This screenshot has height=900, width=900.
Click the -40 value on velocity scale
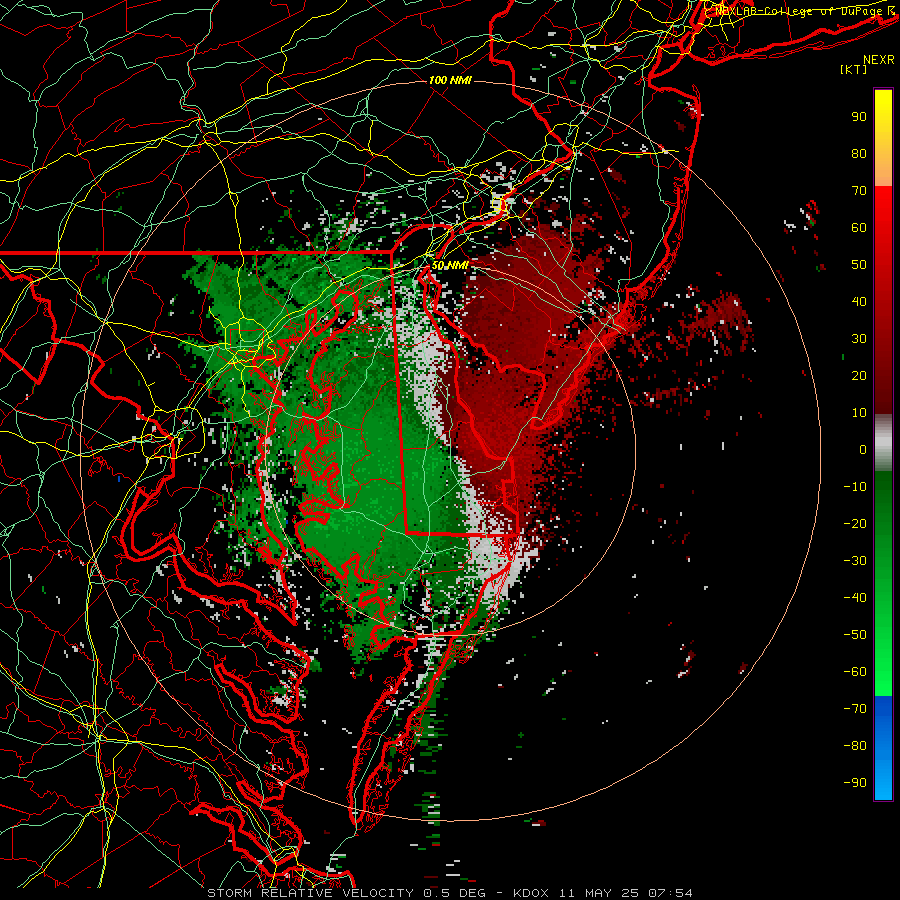pyautogui.click(x=855, y=598)
